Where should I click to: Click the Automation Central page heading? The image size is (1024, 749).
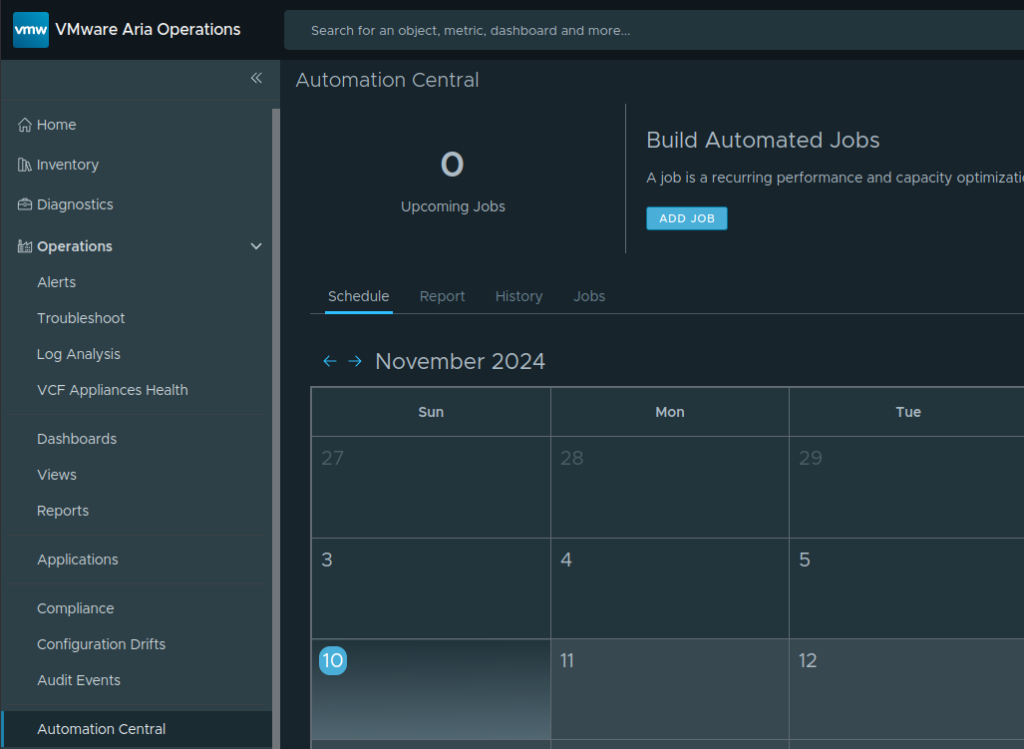click(387, 80)
